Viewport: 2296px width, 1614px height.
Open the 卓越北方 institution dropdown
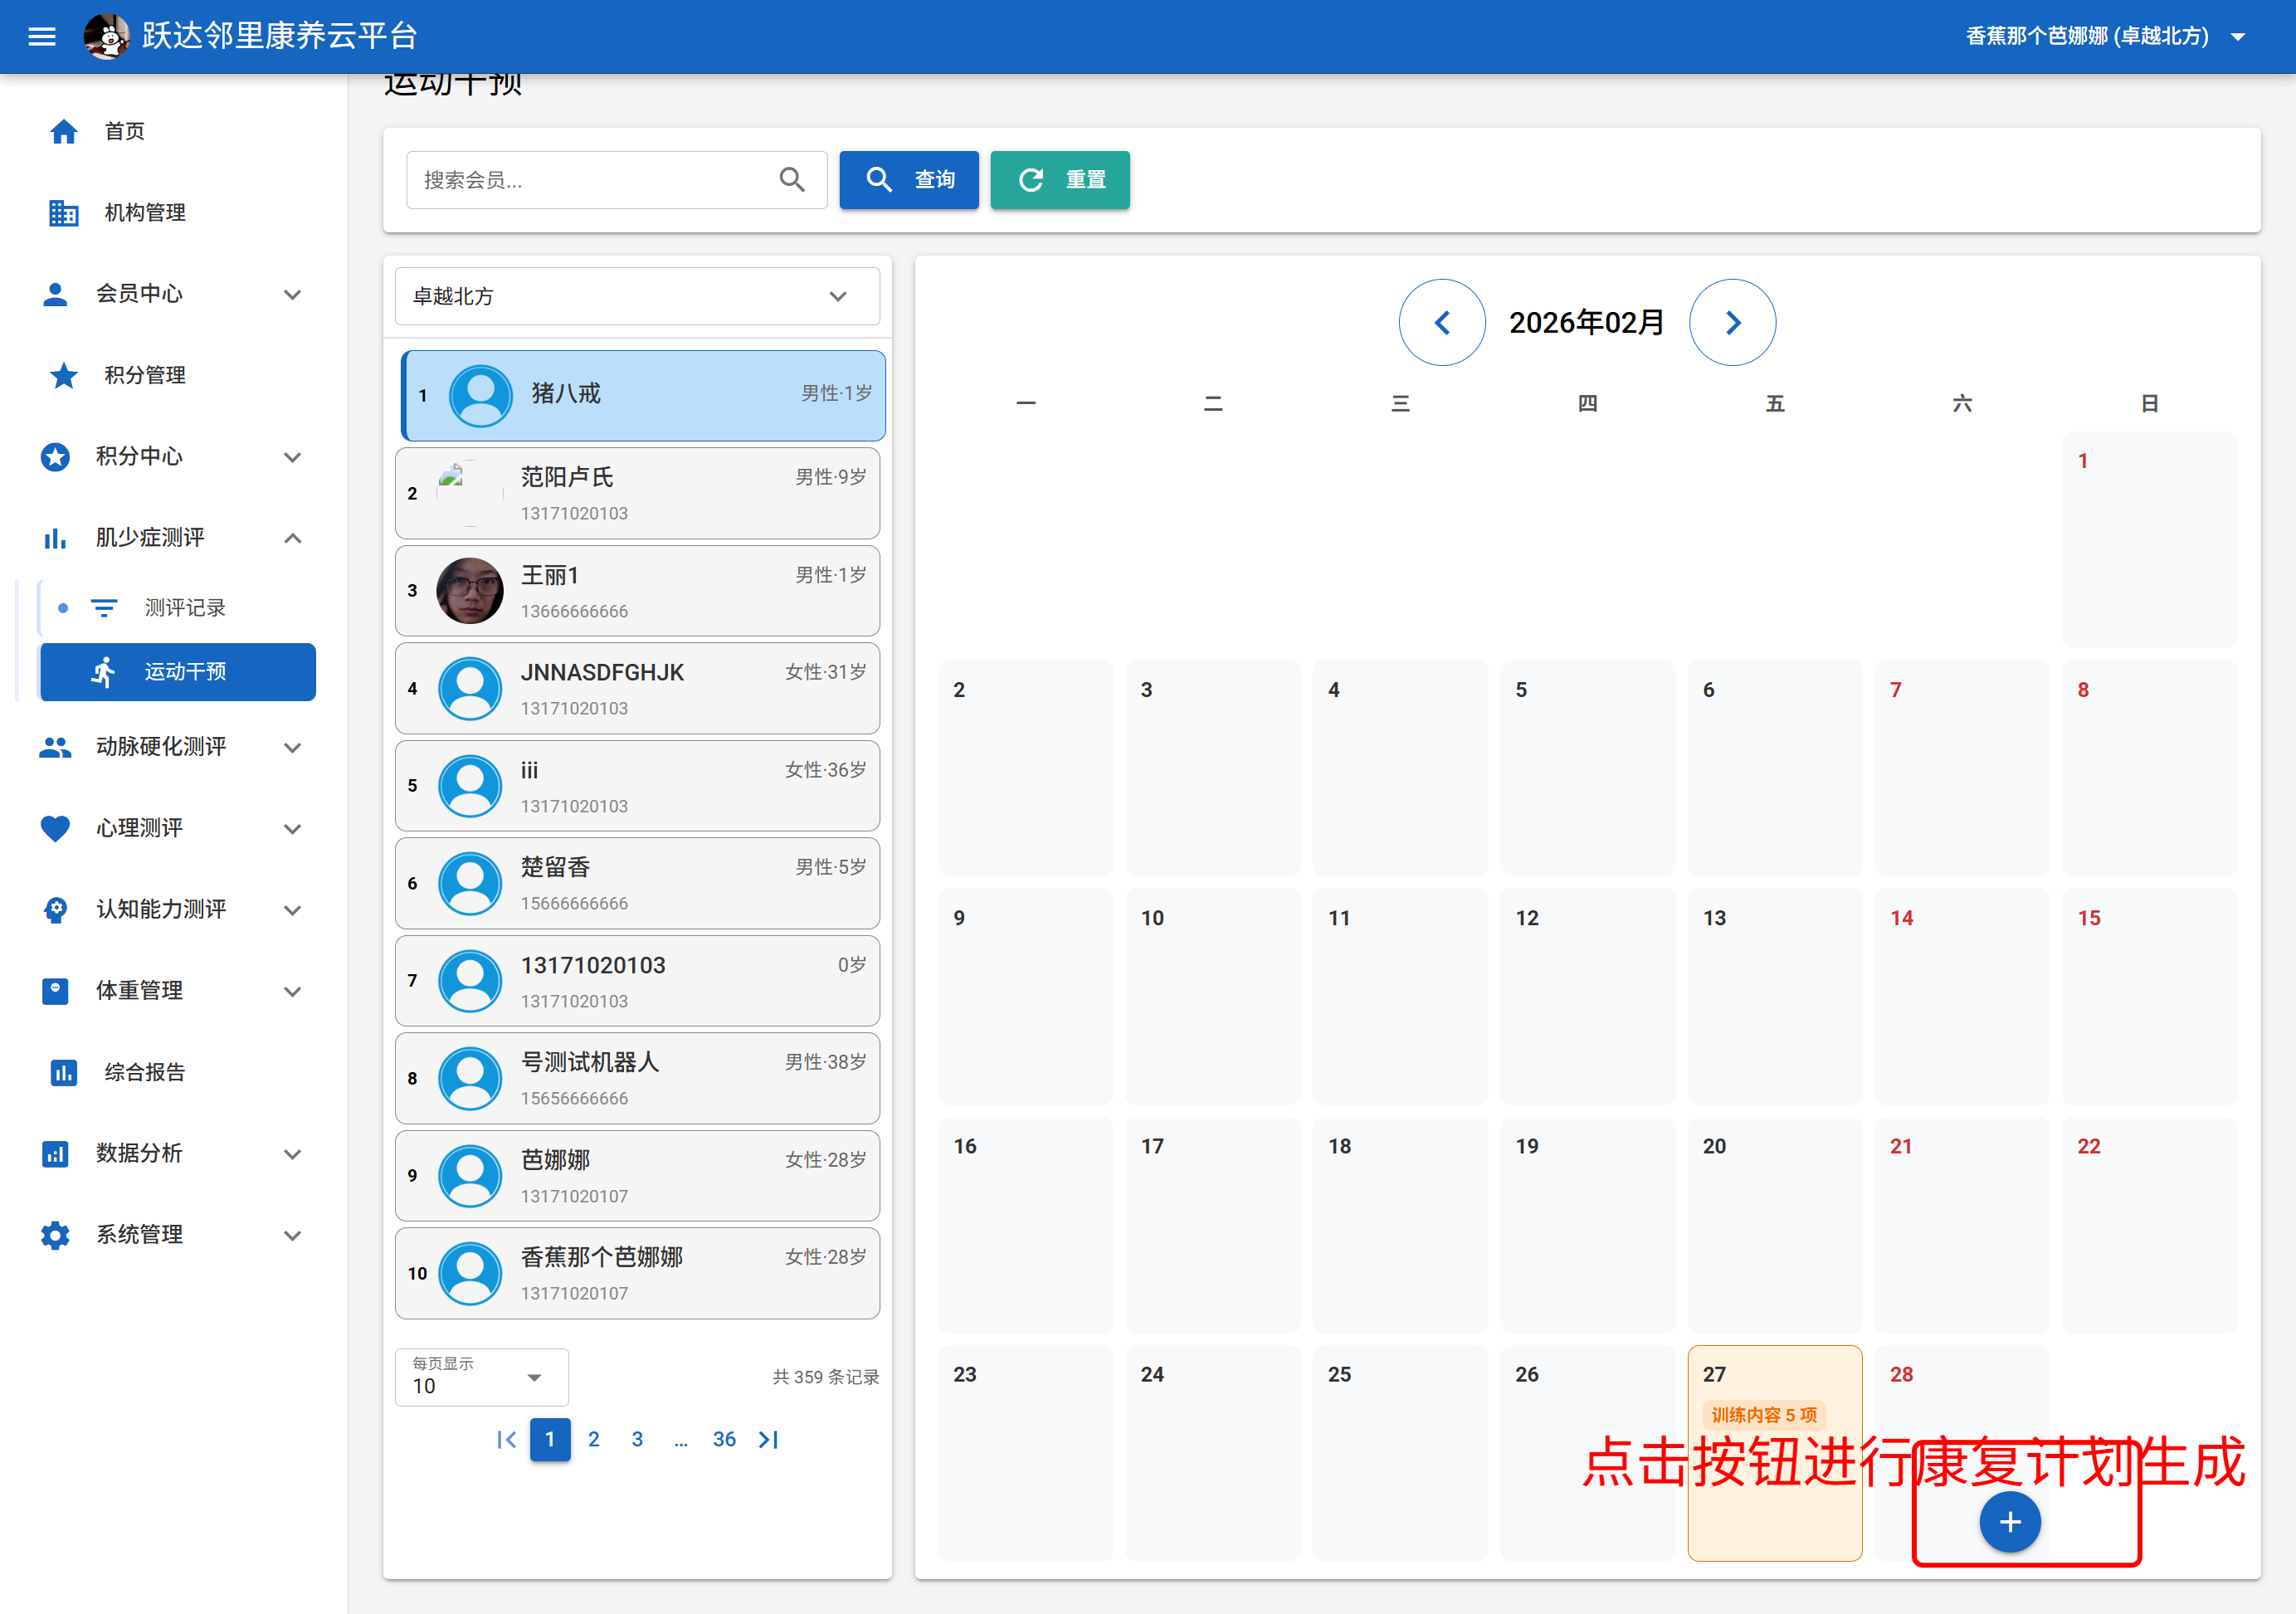(x=637, y=296)
